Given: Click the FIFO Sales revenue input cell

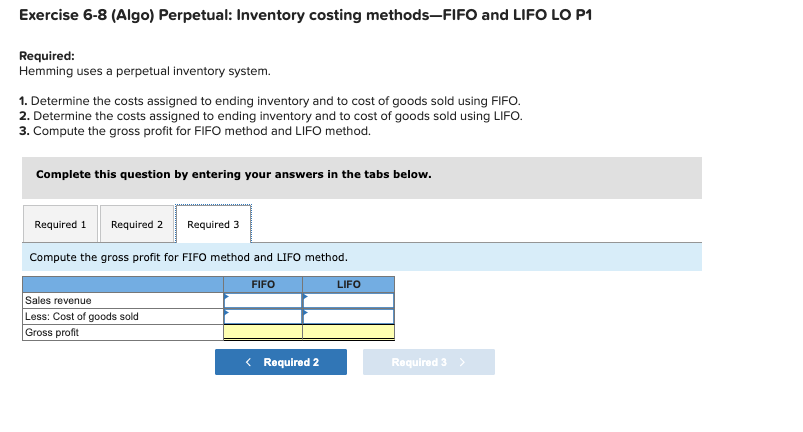Looking at the screenshot, I should (x=263, y=300).
